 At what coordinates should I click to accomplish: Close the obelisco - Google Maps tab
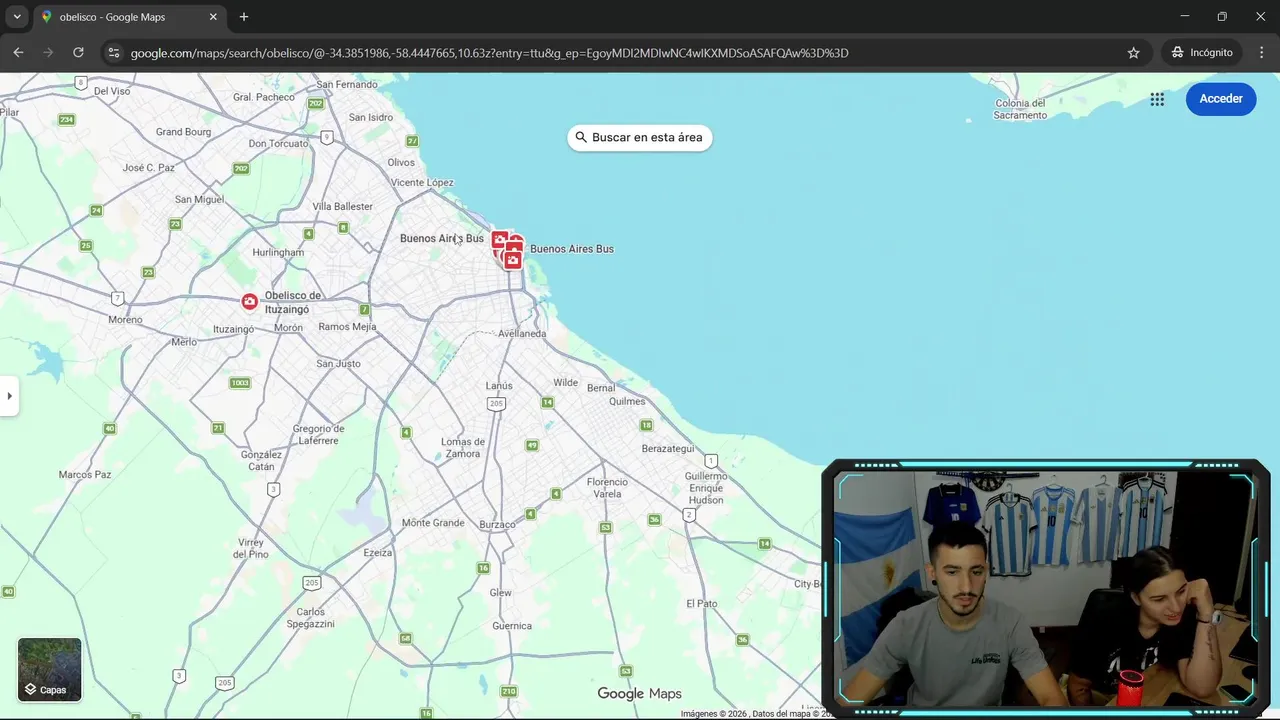[213, 17]
